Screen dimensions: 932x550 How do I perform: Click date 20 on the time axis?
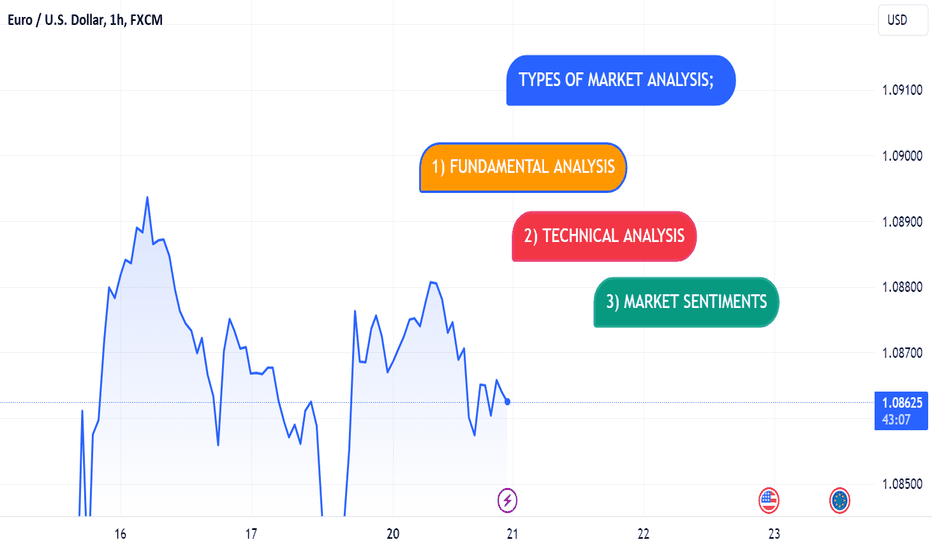(393, 534)
